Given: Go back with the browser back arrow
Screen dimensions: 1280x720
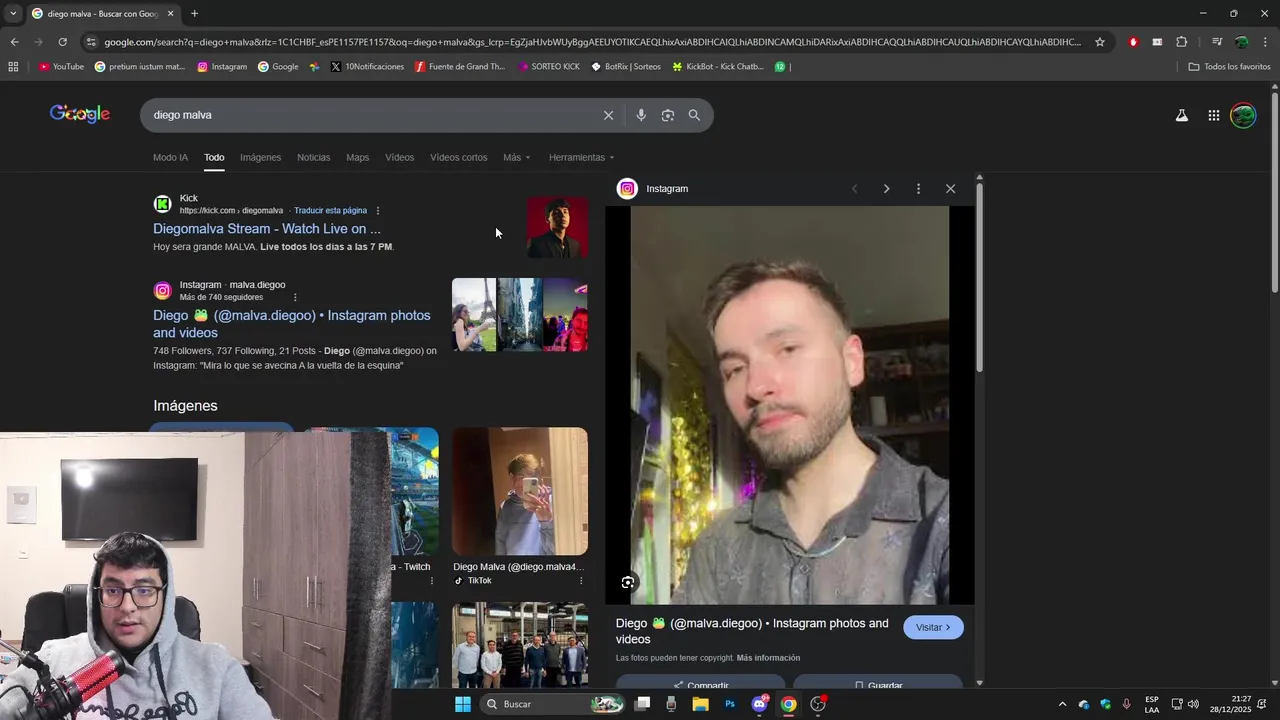Looking at the screenshot, I should [14, 42].
